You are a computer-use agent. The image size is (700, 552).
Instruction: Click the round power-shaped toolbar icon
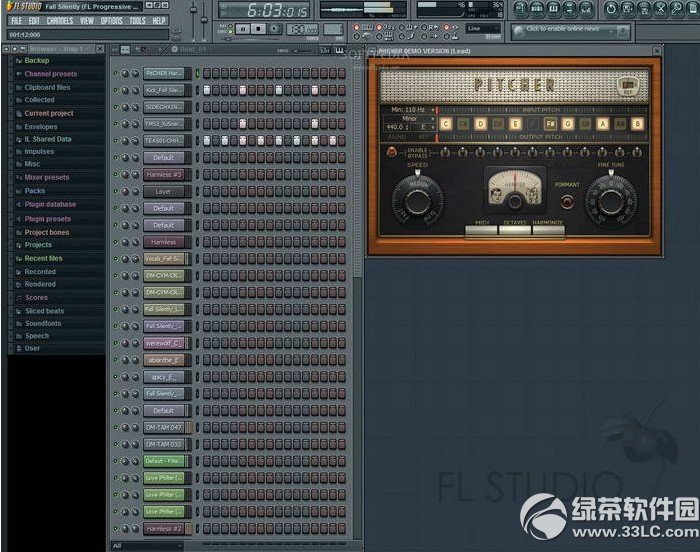[x=611, y=8]
